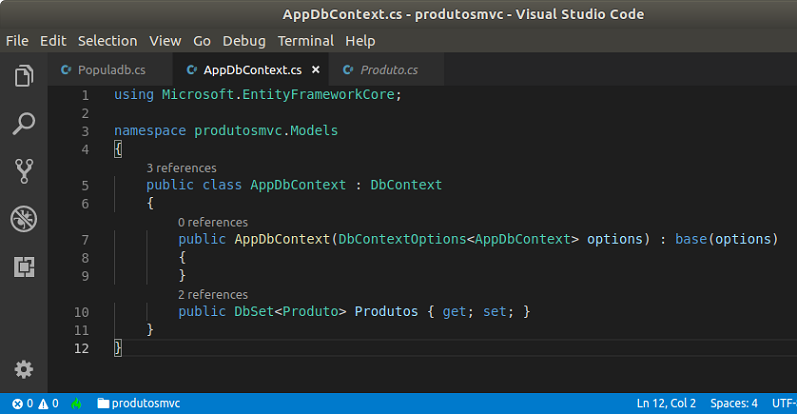
Task: Click the '2 references' CodeLens link
Action: pyautogui.click(x=213, y=294)
